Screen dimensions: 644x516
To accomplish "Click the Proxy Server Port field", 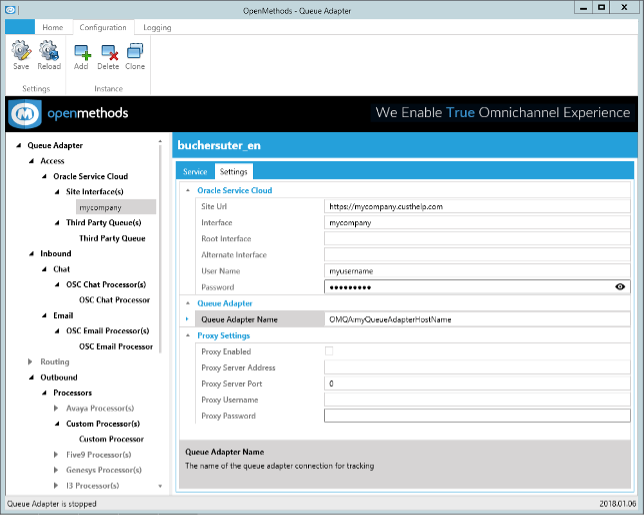I will pyautogui.click(x=477, y=384).
